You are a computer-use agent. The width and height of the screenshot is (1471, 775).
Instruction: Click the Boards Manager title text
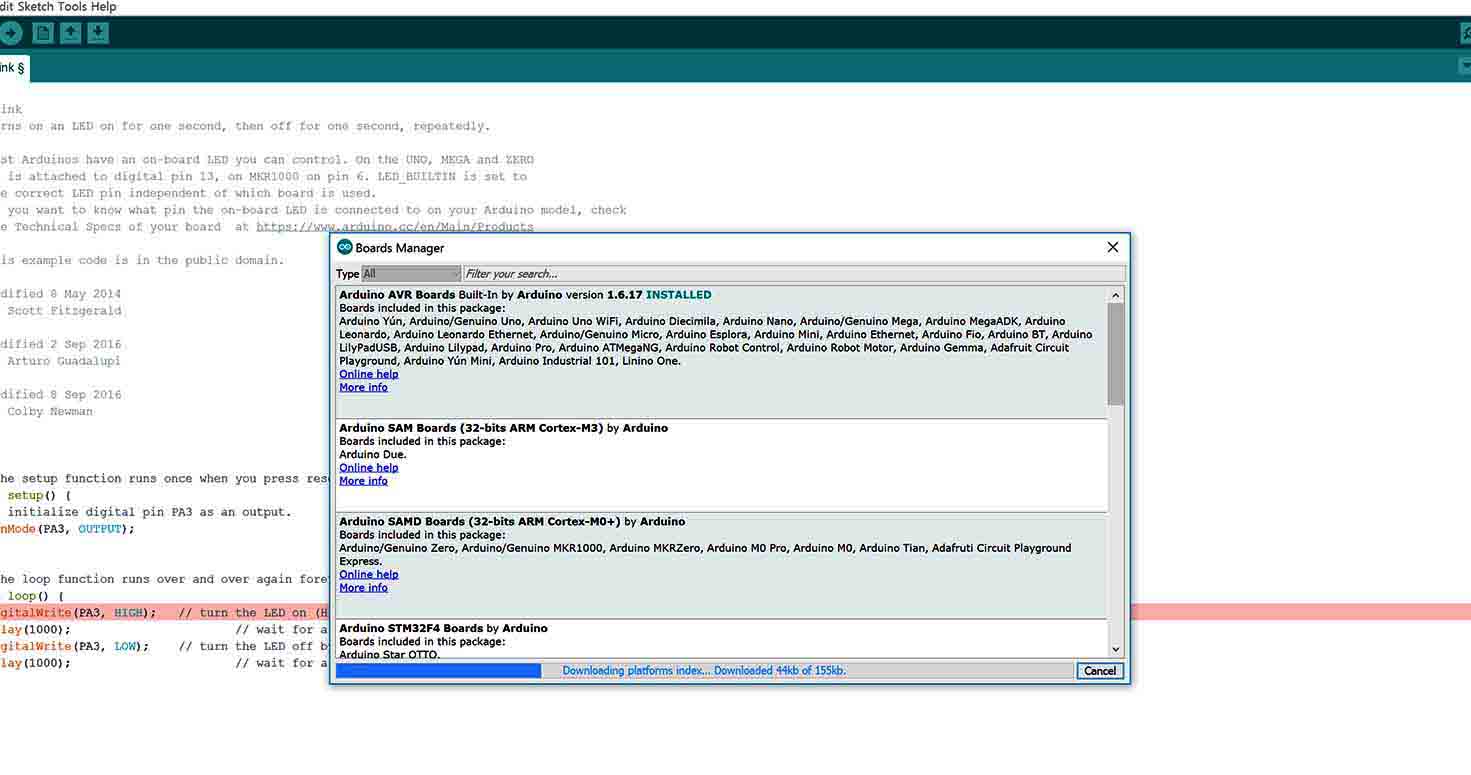tap(400, 248)
